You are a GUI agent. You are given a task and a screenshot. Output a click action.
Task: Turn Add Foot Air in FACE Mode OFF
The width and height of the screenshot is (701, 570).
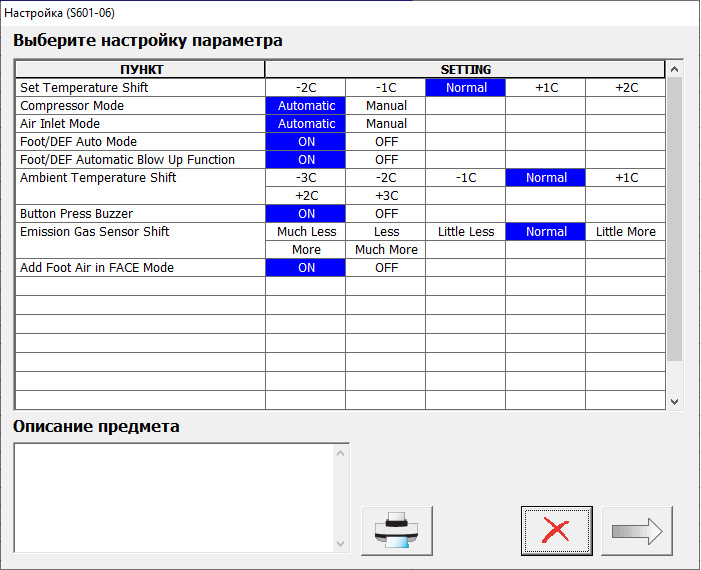coord(386,267)
